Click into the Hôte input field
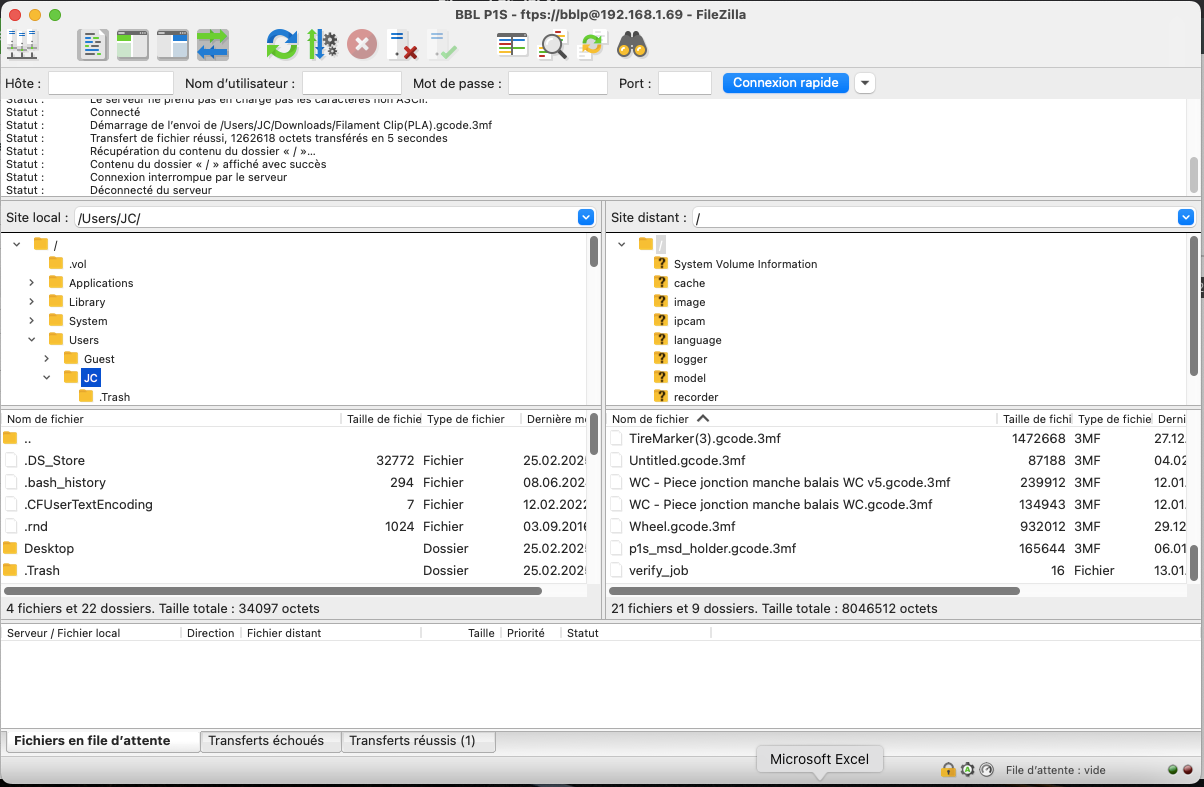 click(111, 83)
